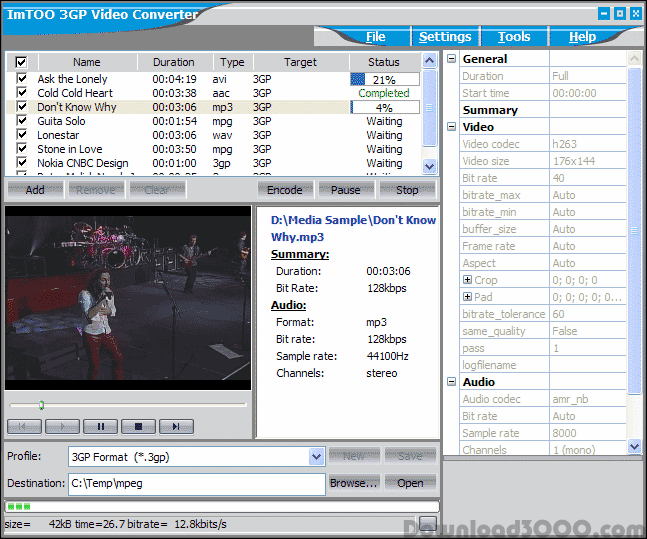Click the previous track playback button
The image size is (647, 539).
(x=24, y=426)
